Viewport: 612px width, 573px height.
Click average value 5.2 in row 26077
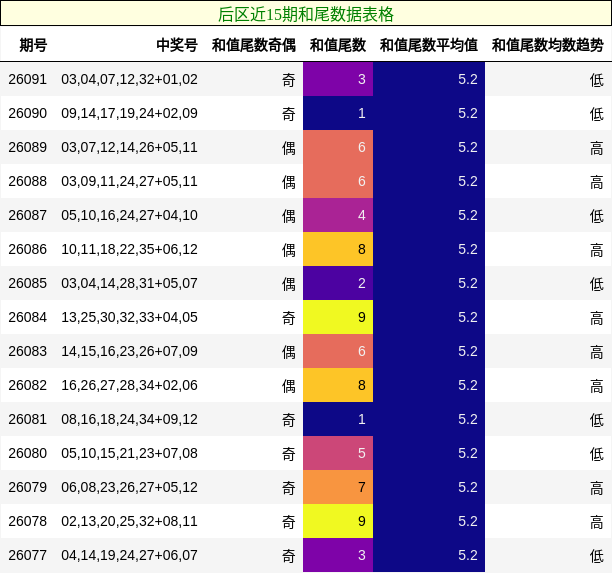pos(429,555)
